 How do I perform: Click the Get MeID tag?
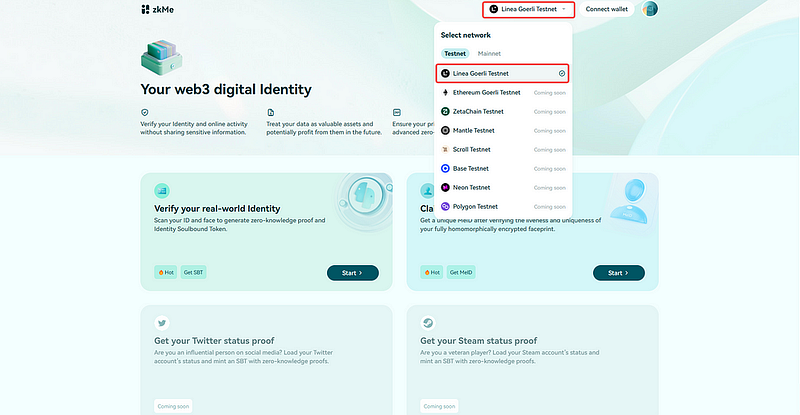[x=461, y=272]
